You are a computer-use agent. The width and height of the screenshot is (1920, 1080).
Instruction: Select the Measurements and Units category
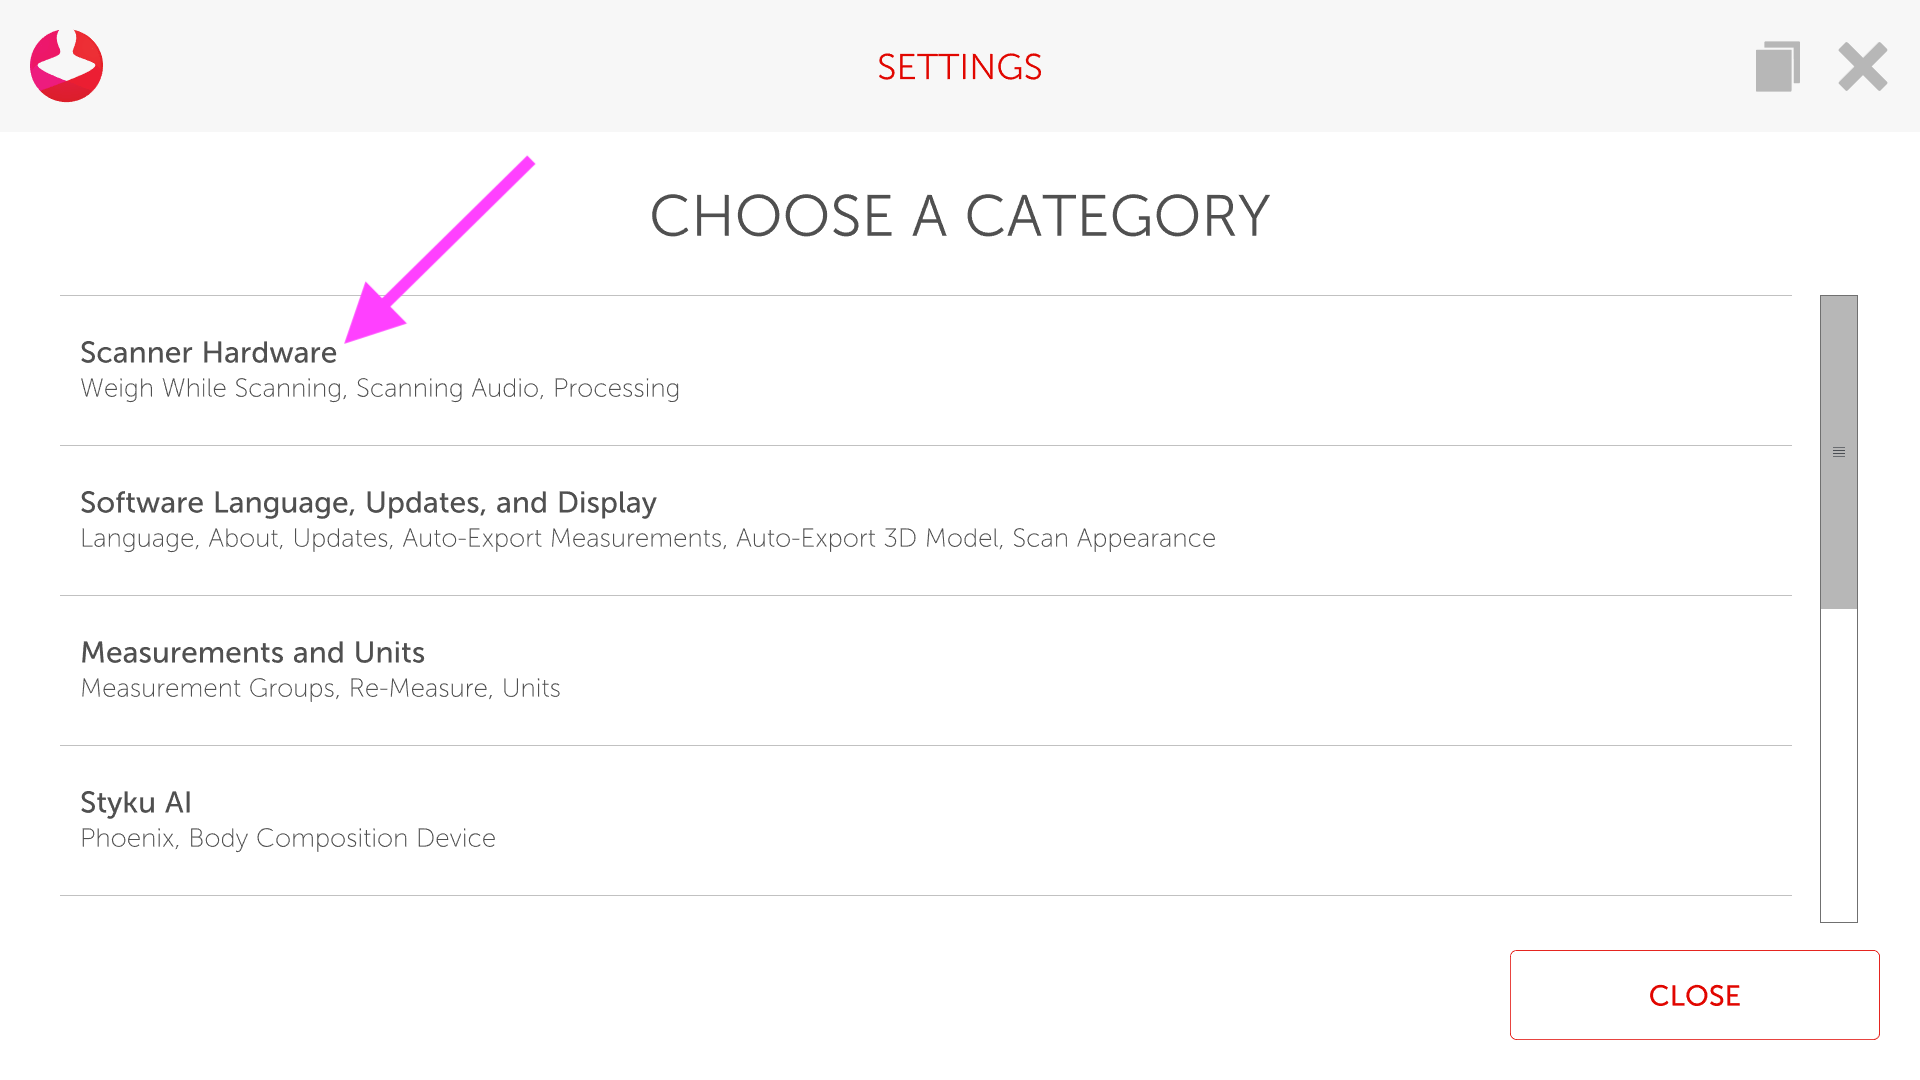pos(252,653)
